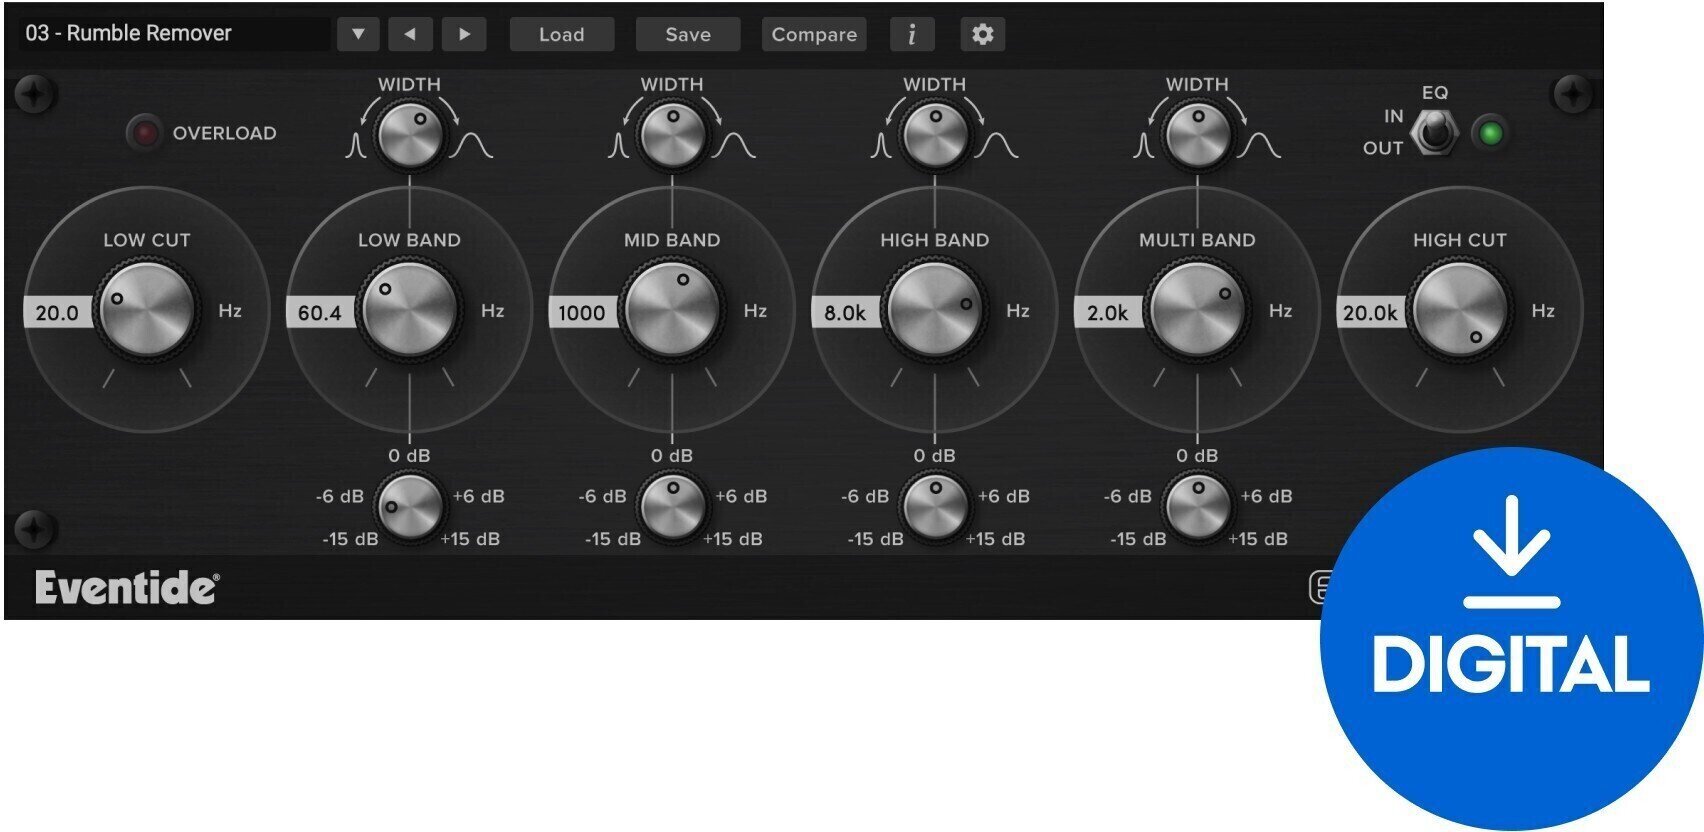The image size is (1704, 832).
Task: Click the Multi Band WIDTH knob
Action: (x=1197, y=137)
